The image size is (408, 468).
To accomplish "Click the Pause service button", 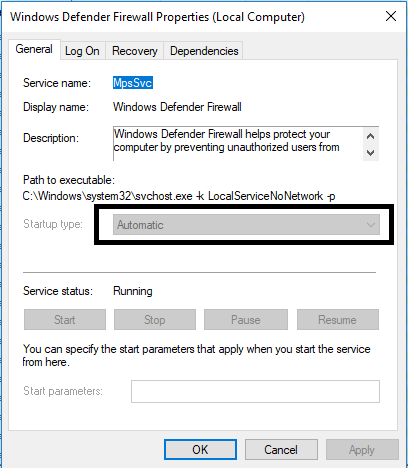I will (x=246, y=320).
